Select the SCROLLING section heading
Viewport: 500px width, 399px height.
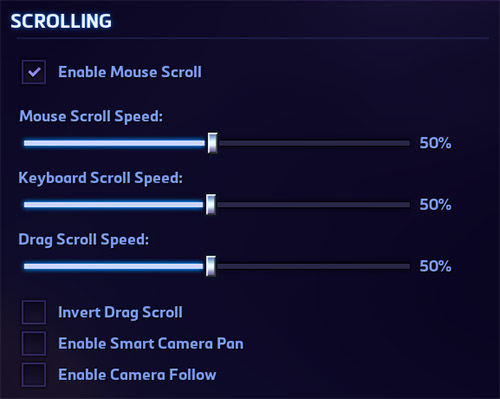coord(61,21)
